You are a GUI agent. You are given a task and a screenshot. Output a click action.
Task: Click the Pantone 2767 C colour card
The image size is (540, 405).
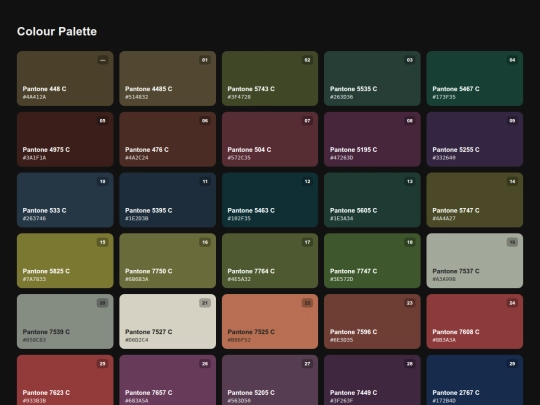475,380
